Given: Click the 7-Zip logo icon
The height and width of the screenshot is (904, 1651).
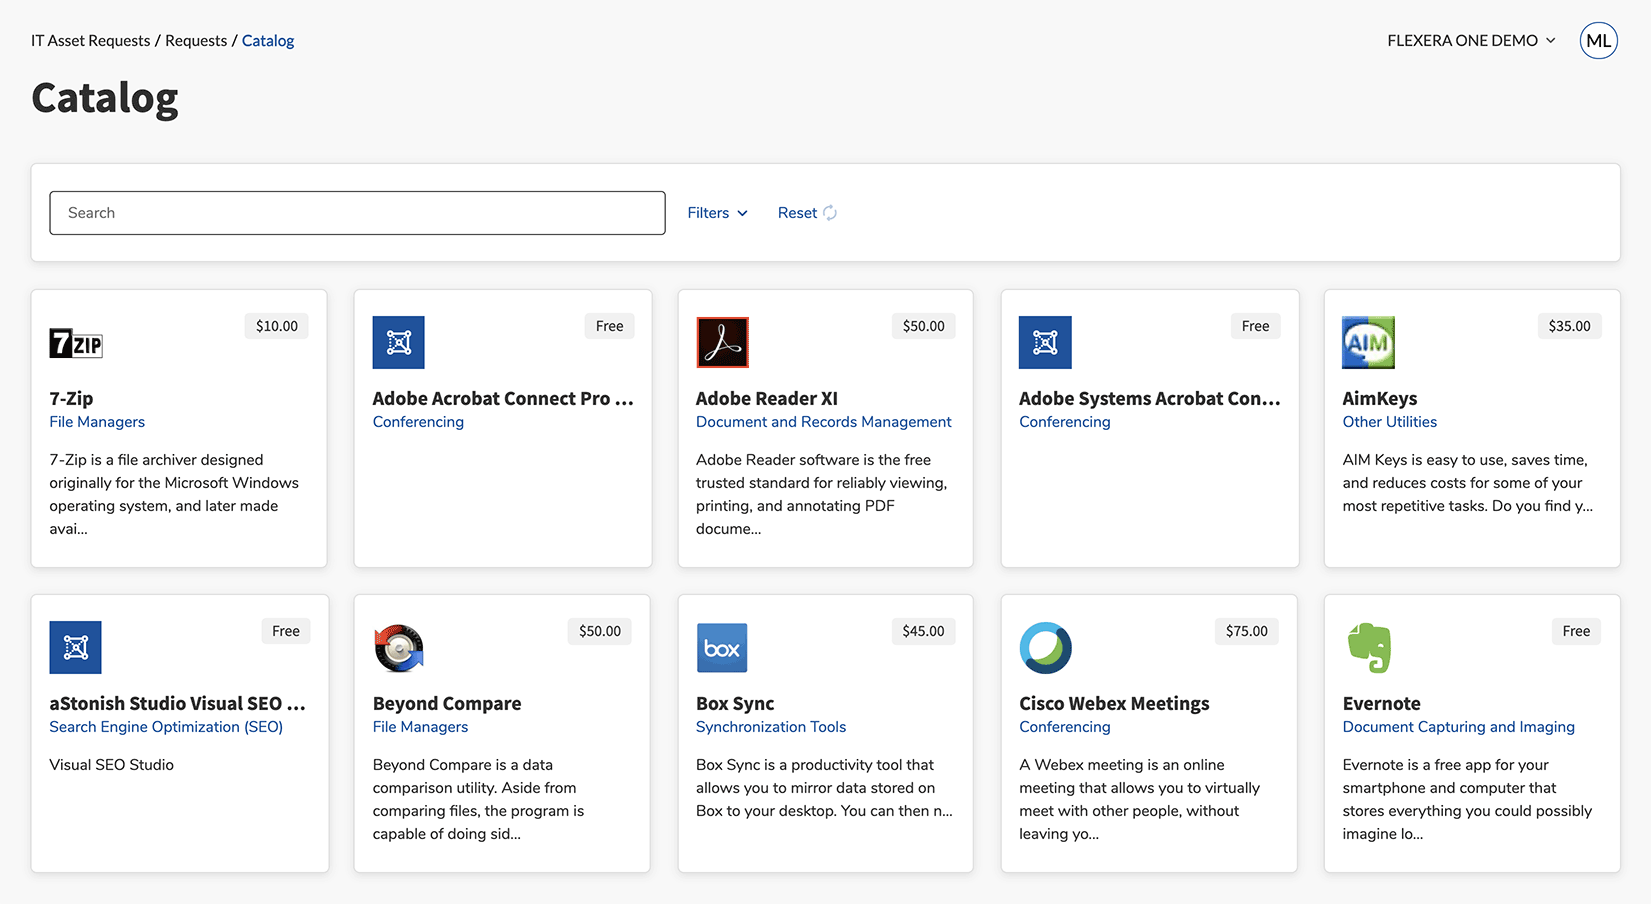Looking at the screenshot, I should click(76, 343).
